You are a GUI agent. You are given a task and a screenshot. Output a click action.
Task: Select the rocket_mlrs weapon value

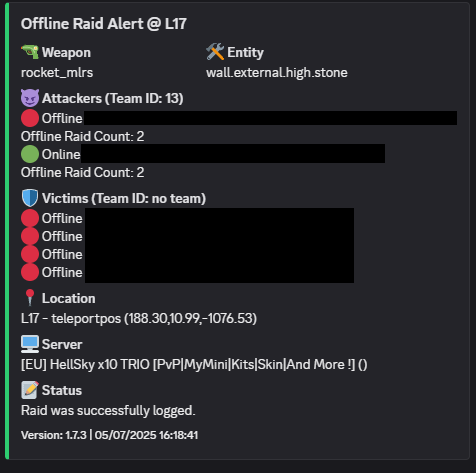coord(57,73)
